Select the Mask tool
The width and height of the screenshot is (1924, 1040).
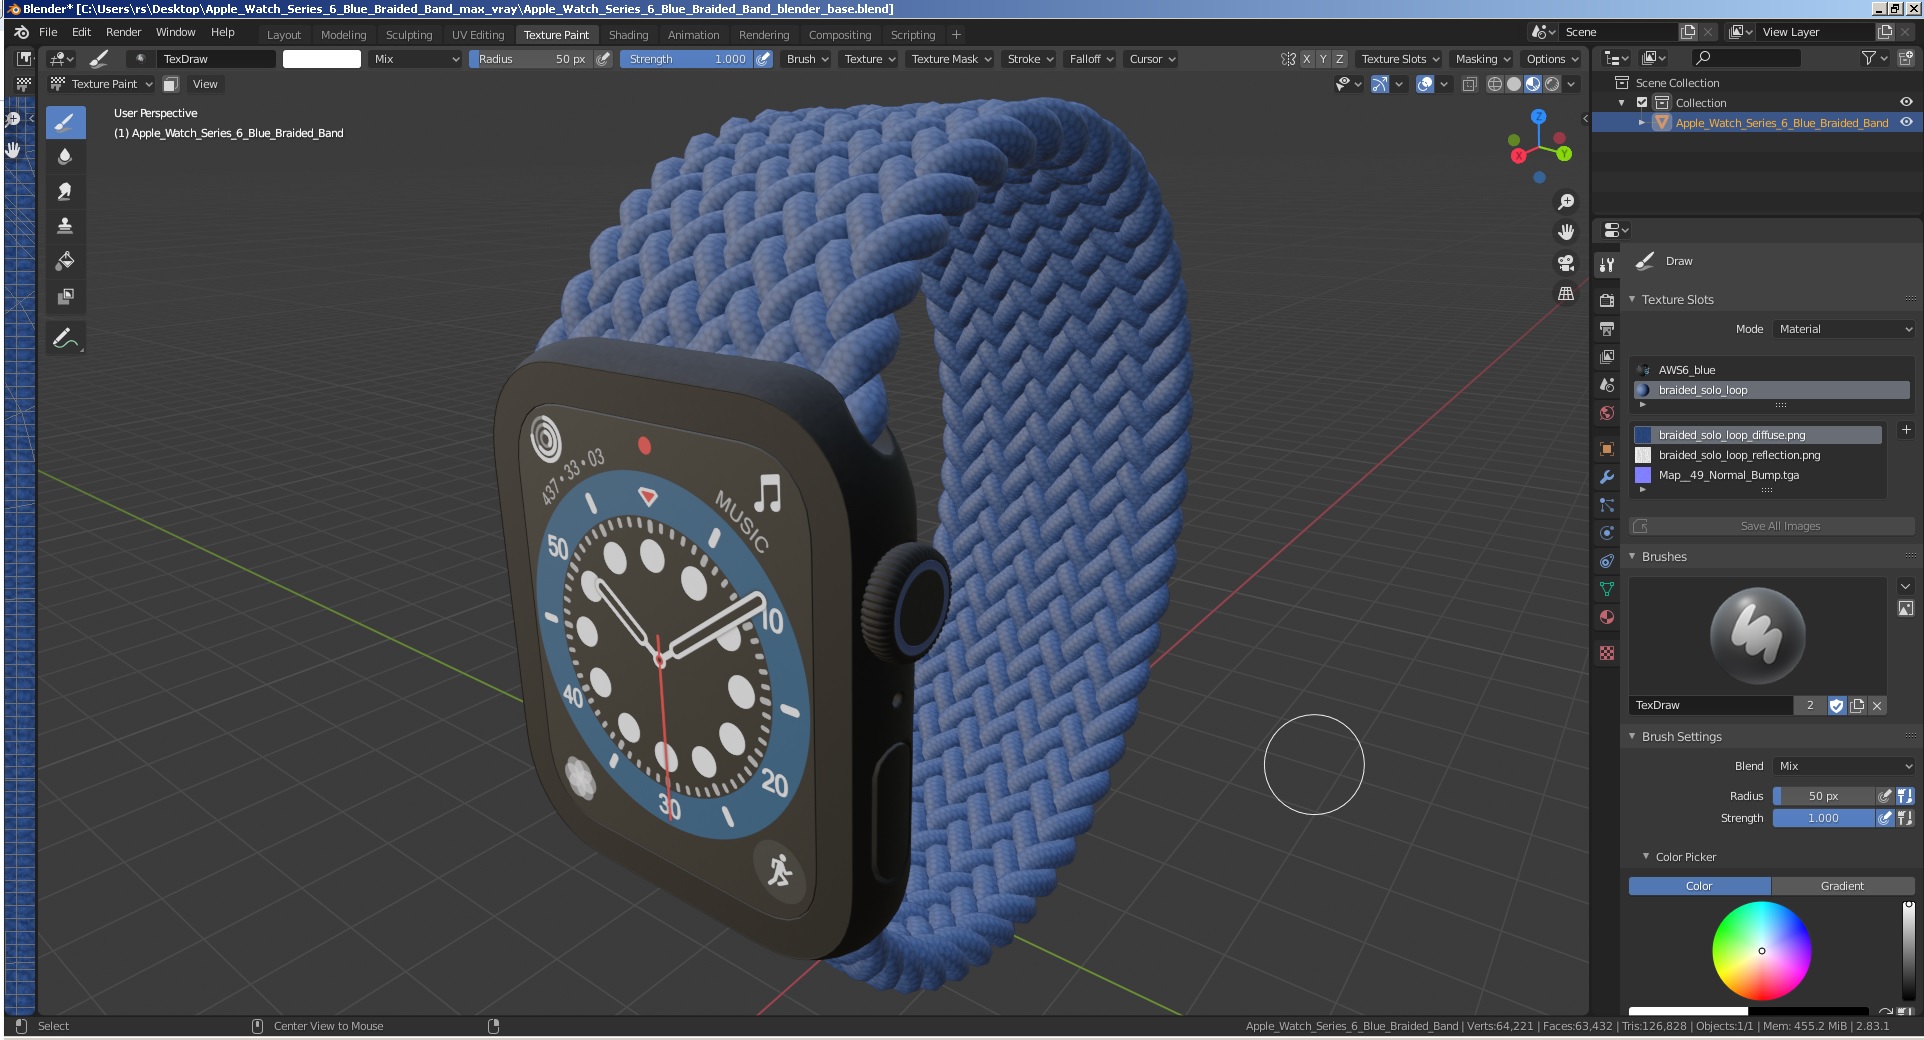(x=65, y=296)
